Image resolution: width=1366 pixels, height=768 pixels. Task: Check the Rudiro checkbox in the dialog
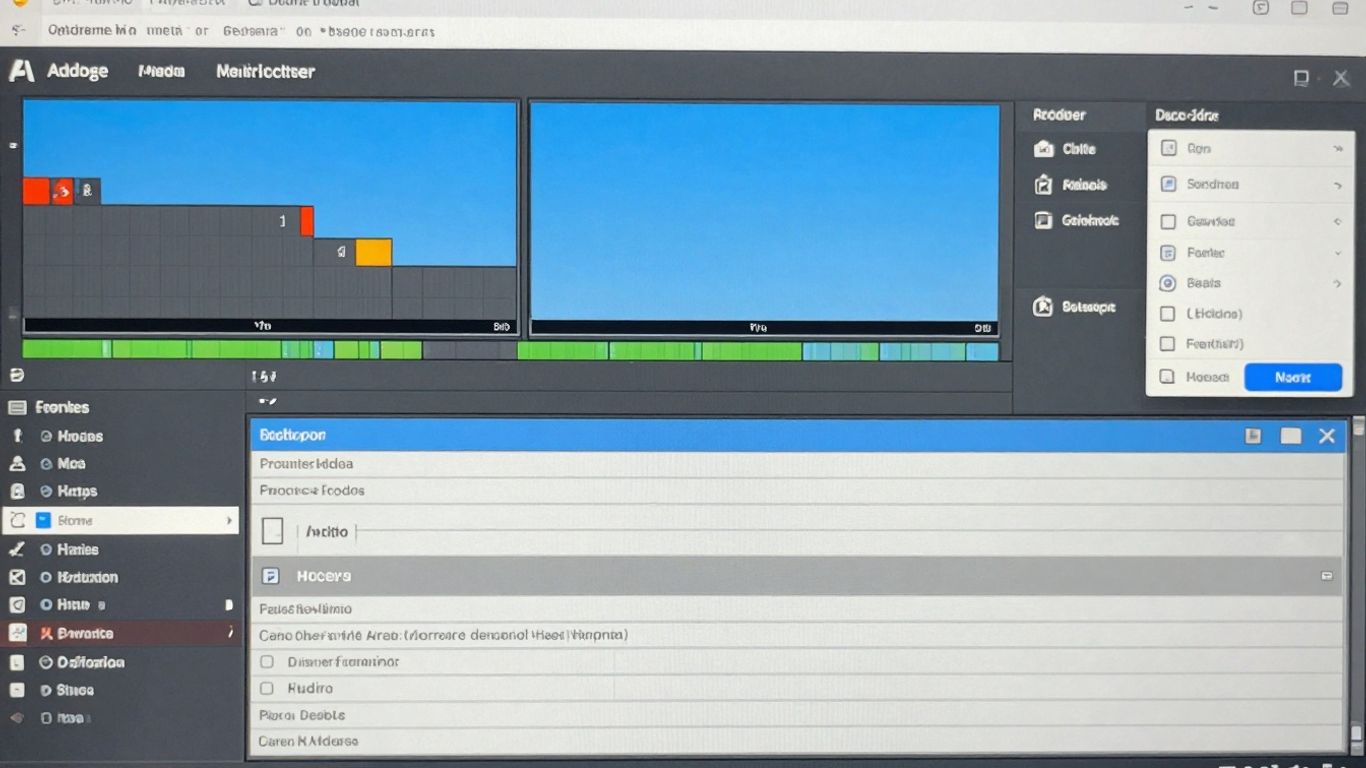click(267, 688)
